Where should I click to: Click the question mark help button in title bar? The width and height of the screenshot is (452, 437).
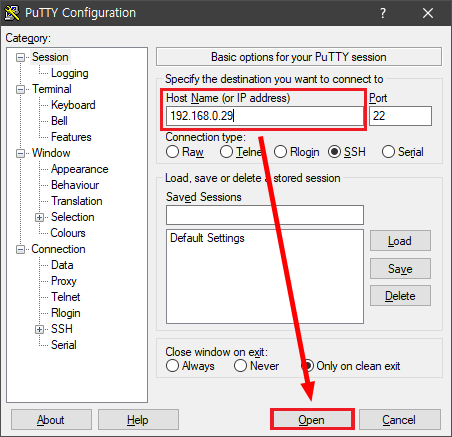383,13
